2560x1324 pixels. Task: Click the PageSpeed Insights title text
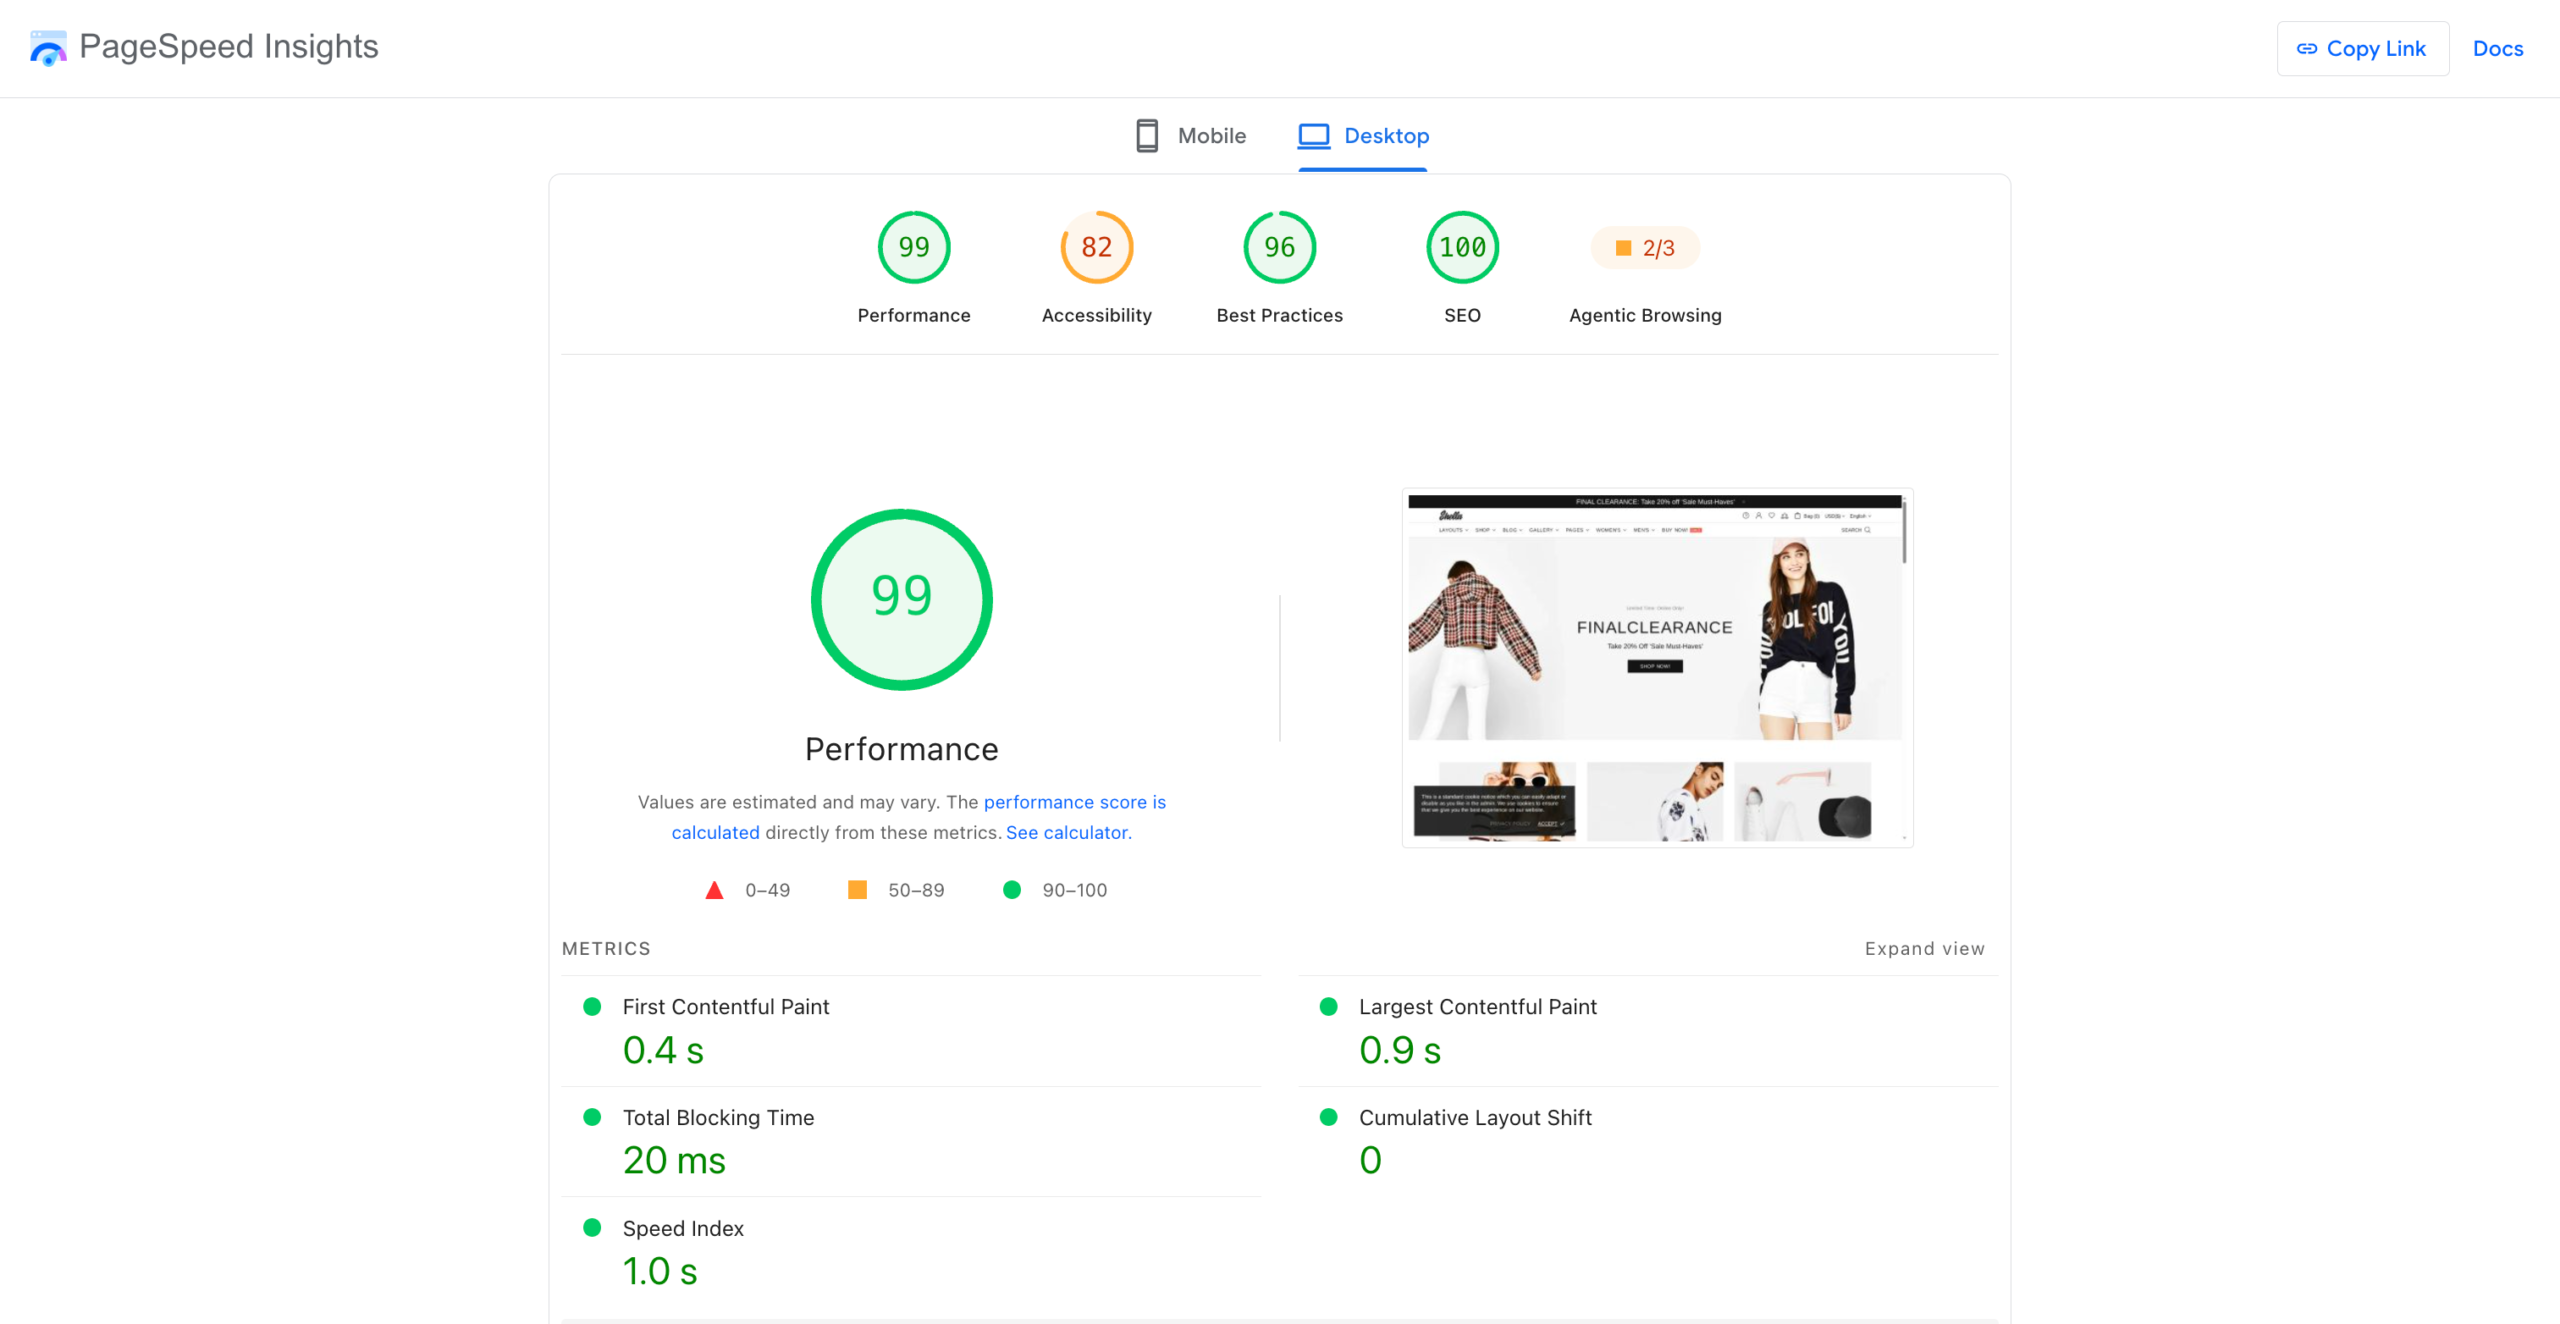229,46
